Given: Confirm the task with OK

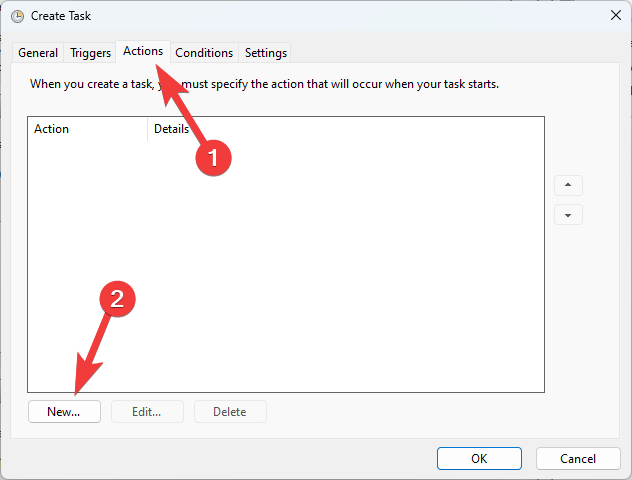Looking at the screenshot, I should pyautogui.click(x=479, y=458).
